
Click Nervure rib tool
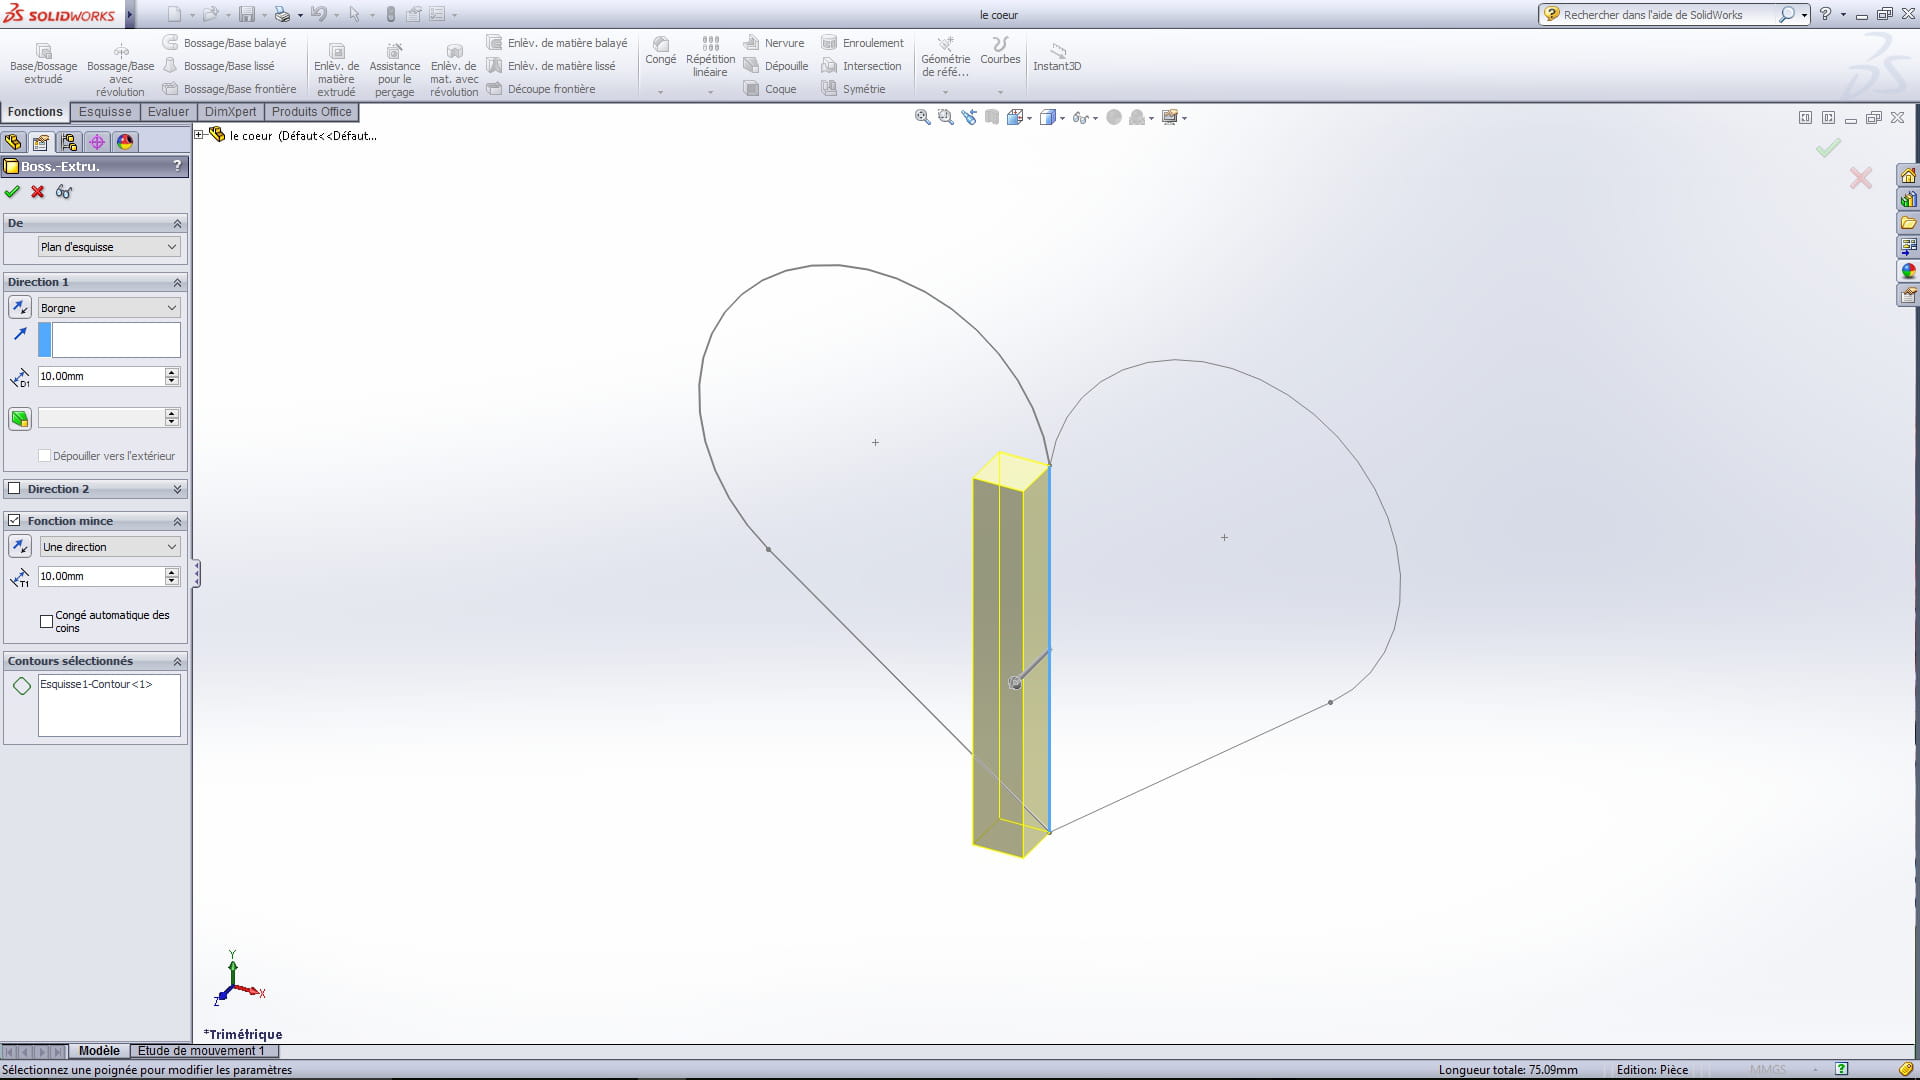pos(774,43)
